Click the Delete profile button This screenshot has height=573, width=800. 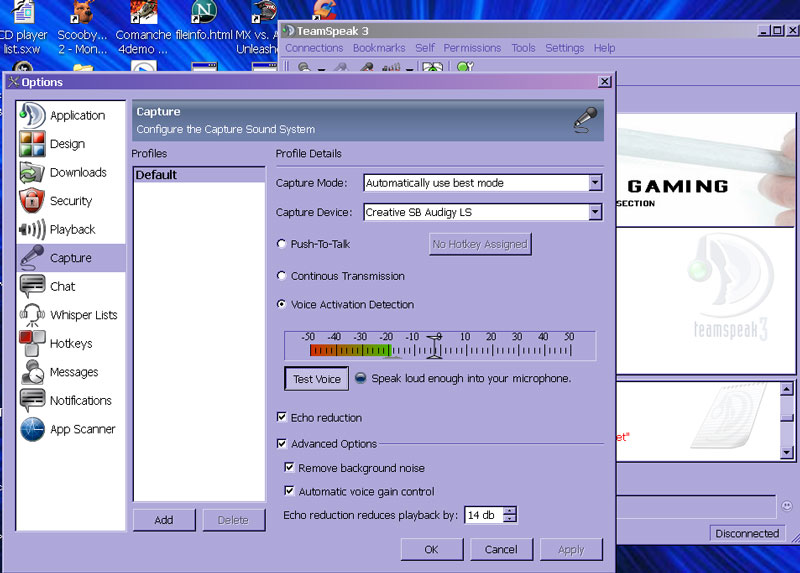(233, 520)
